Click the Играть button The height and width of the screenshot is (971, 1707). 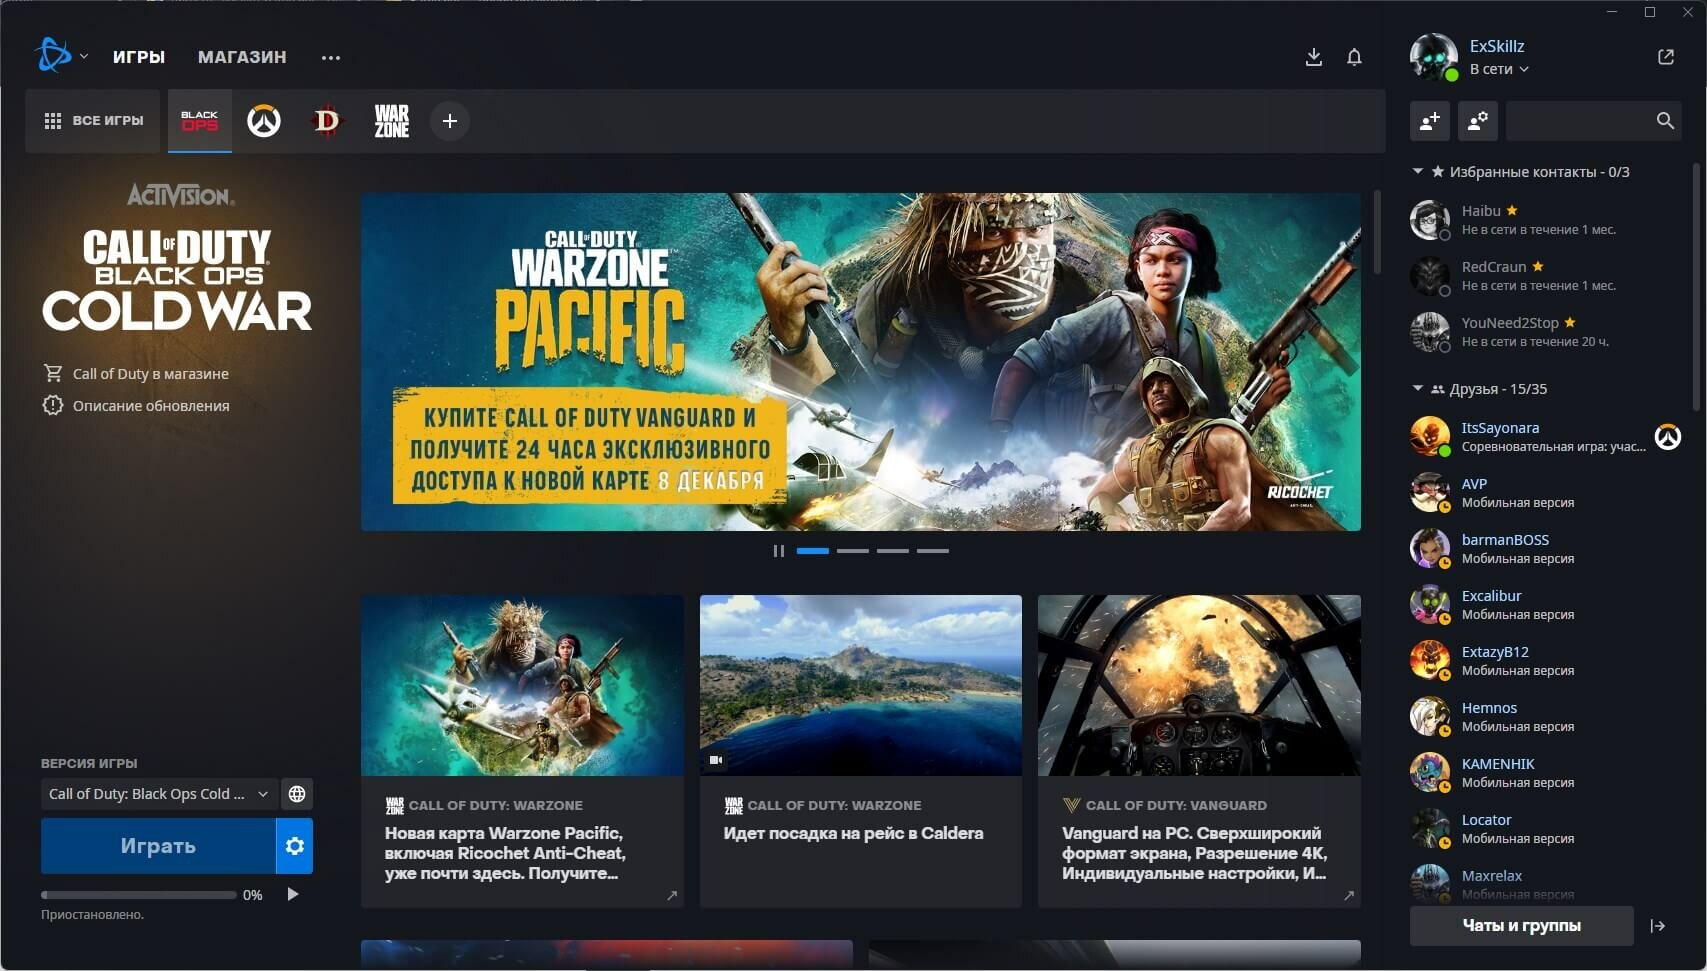click(x=158, y=846)
